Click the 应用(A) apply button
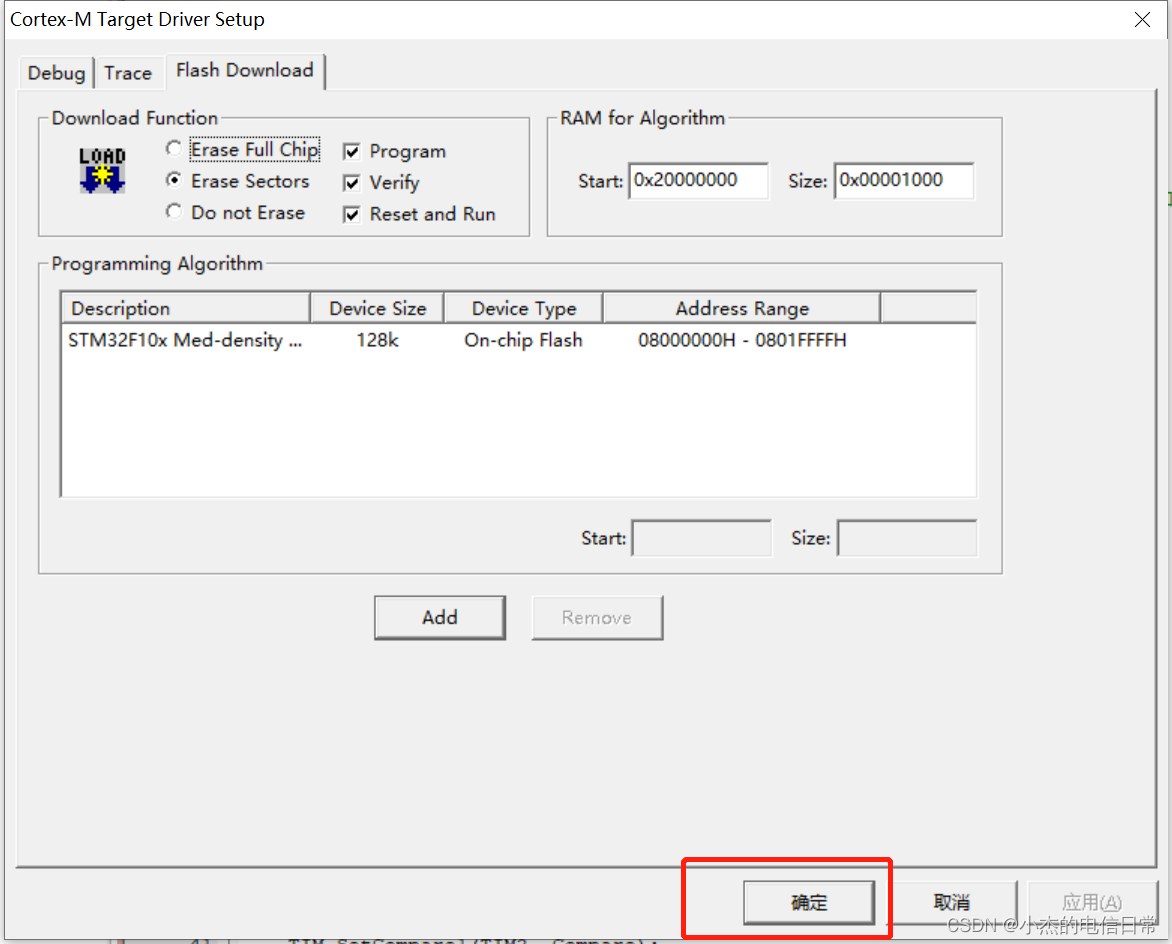 pos(1092,901)
